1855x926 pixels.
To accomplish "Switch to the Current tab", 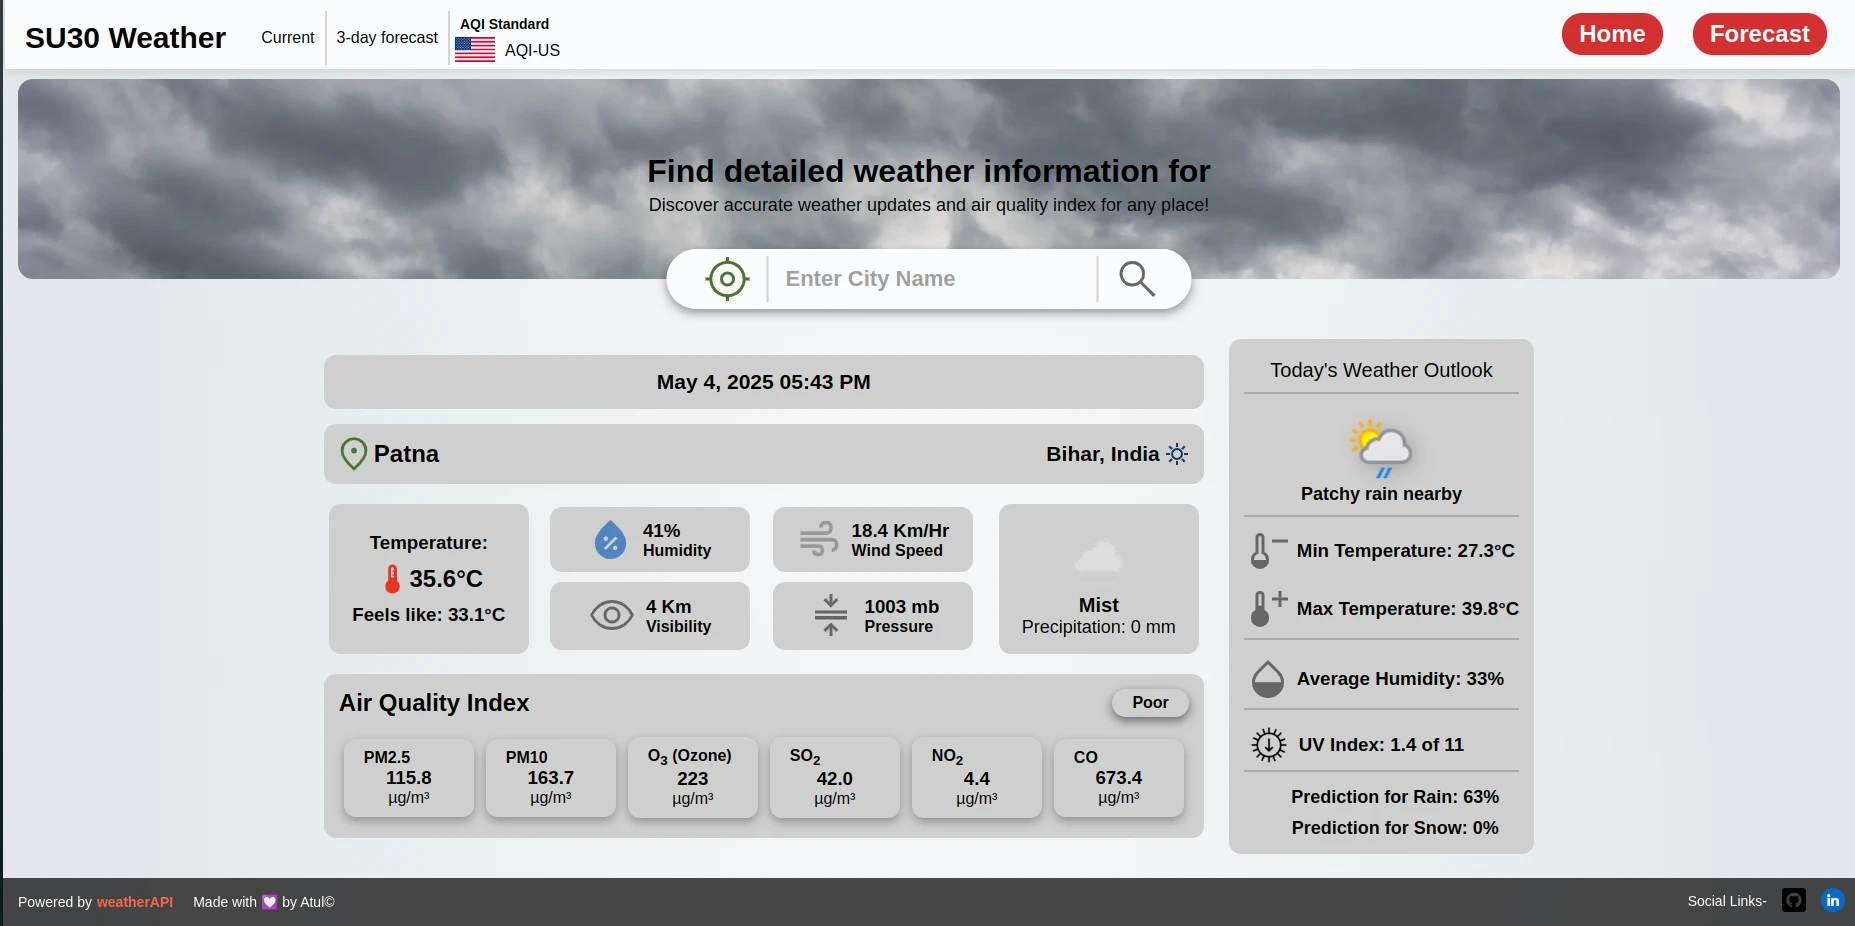I will click(288, 38).
